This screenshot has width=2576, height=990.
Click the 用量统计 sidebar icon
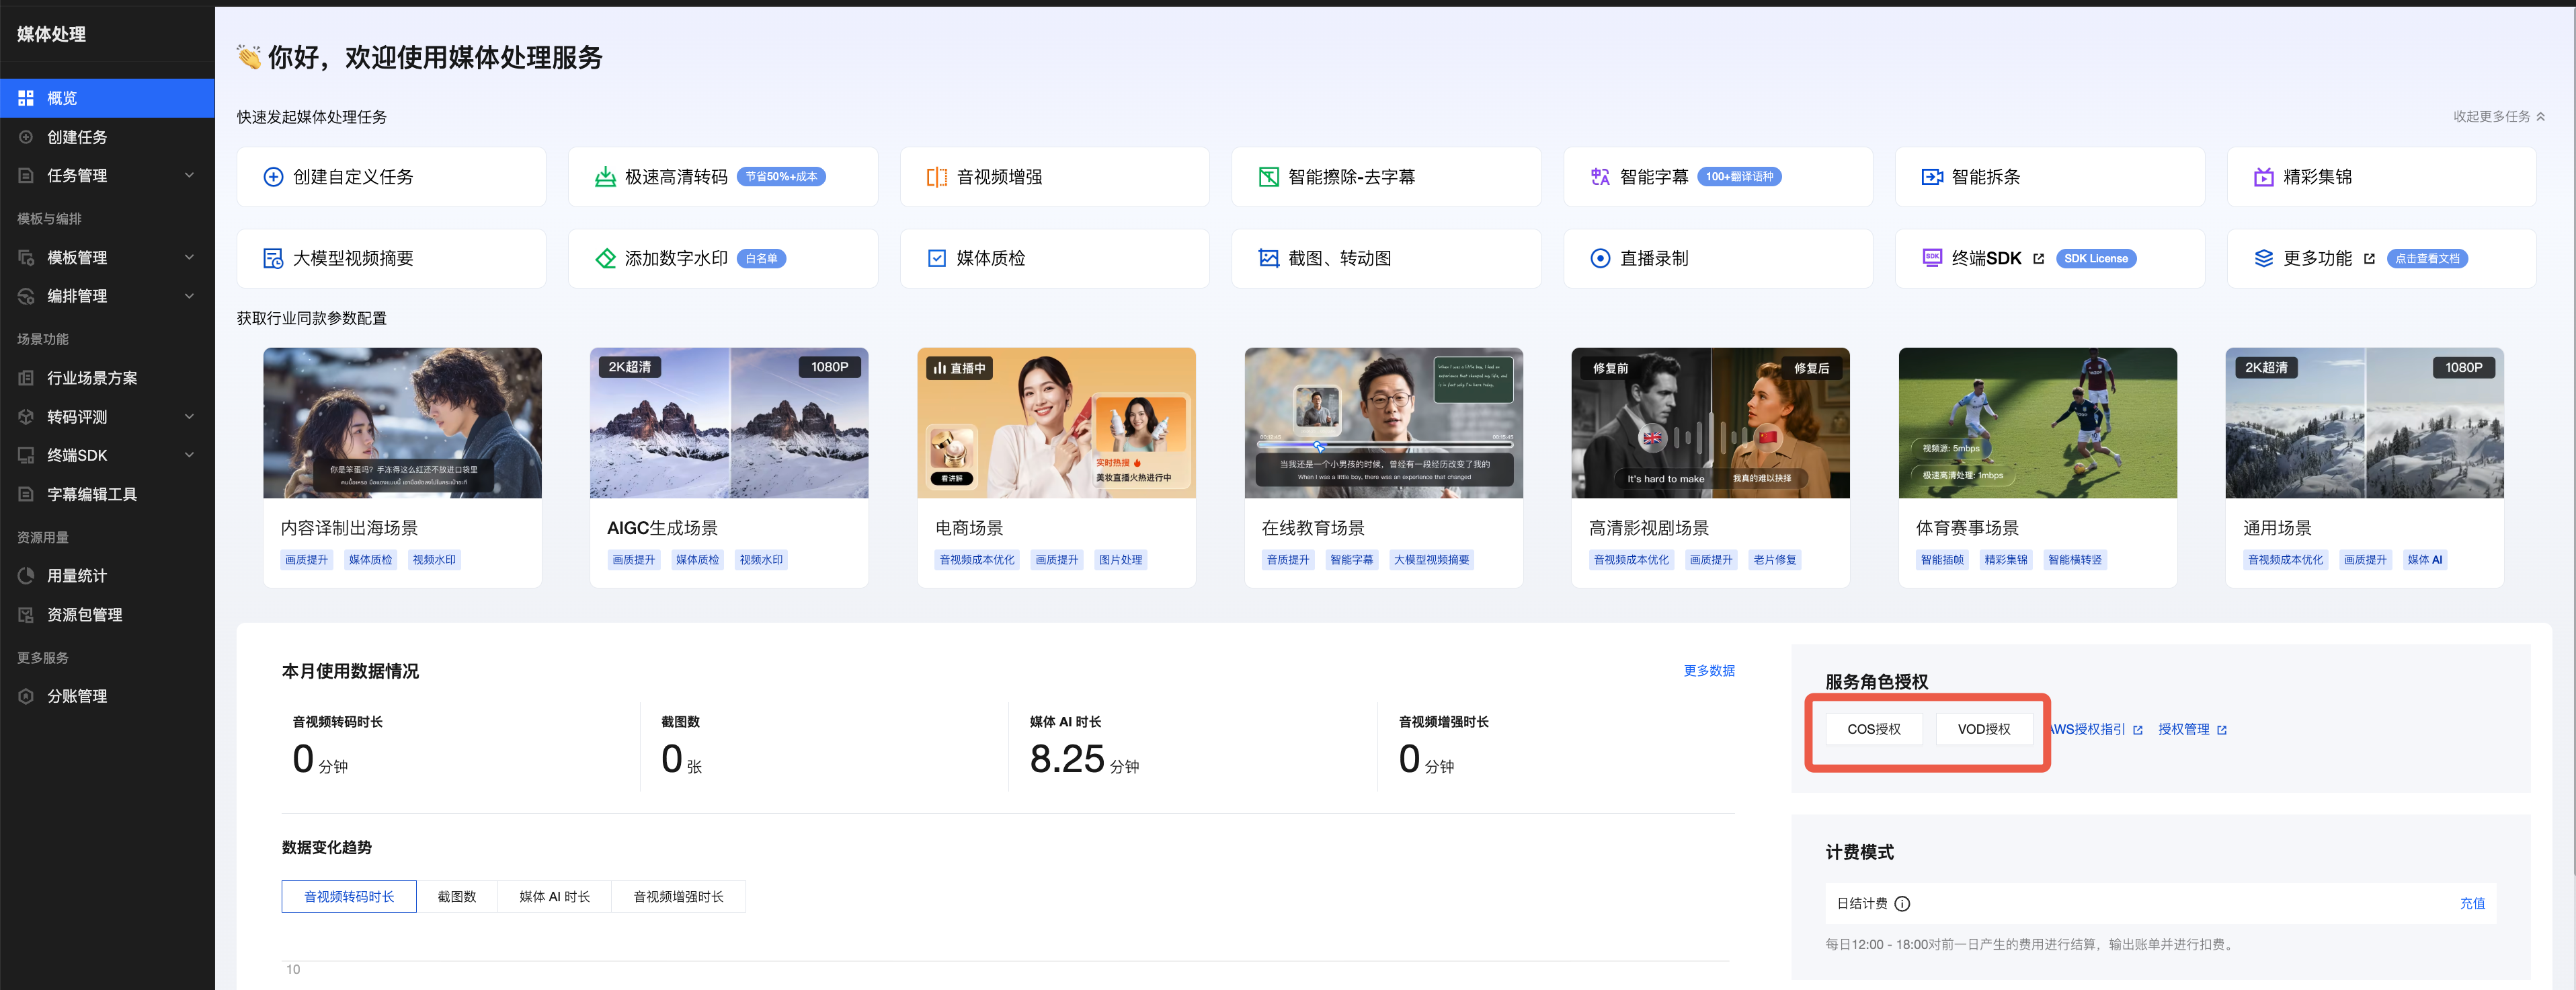pos(27,576)
